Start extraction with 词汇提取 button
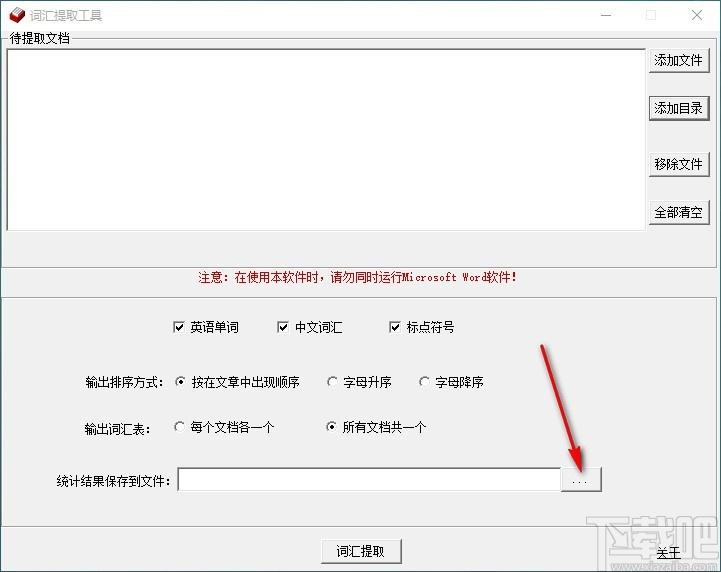Viewport: 721px width, 572px height. (361, 551)
